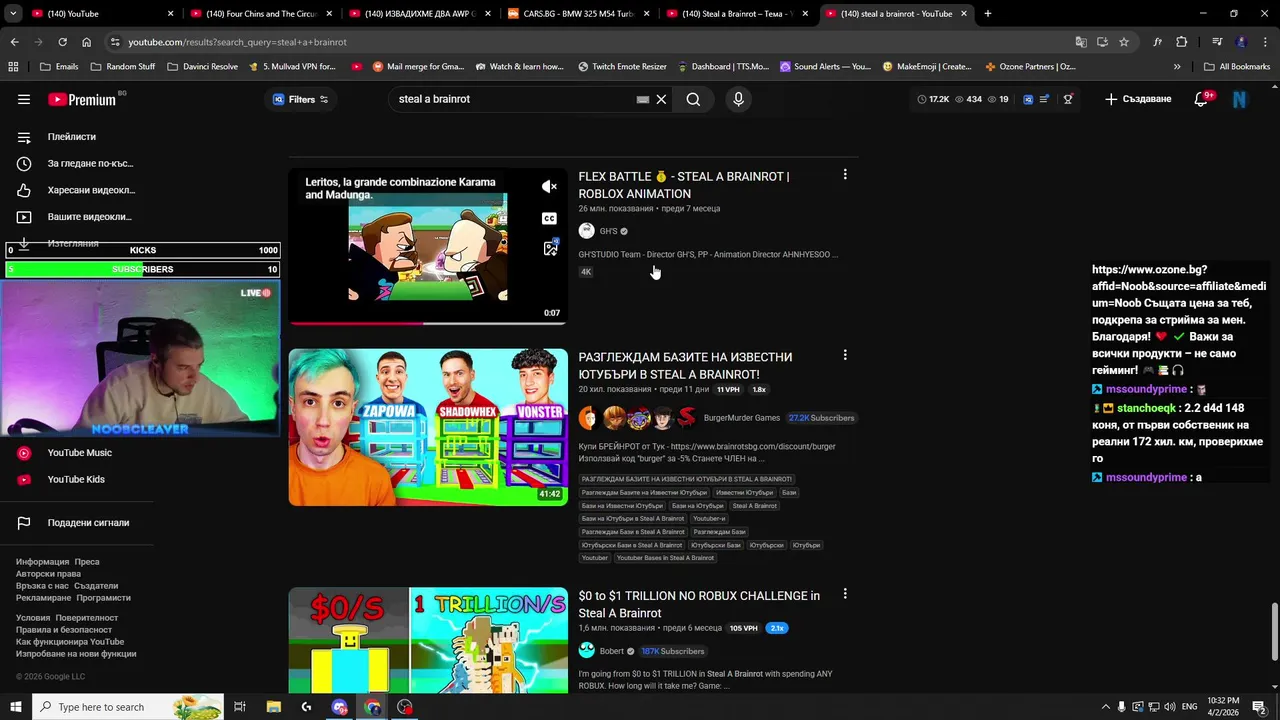Translate this page icon in address bar

pyautogui.click(x=1081, y=42)
